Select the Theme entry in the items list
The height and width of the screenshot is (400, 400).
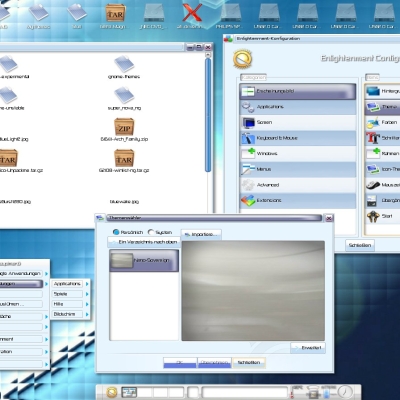[382, 107]
